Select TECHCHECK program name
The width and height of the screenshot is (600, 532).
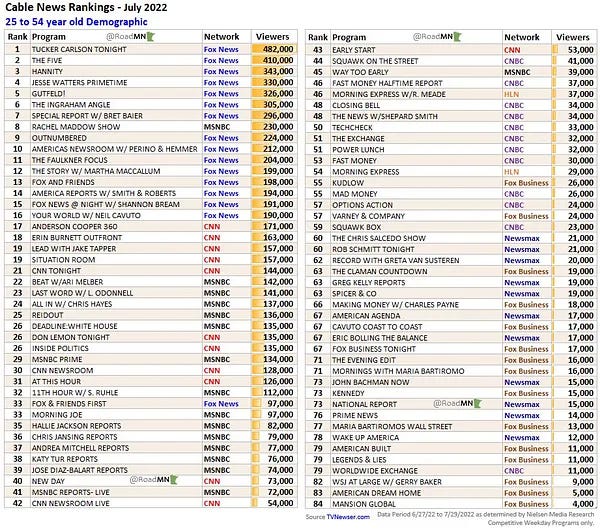[x=352, y=128]
